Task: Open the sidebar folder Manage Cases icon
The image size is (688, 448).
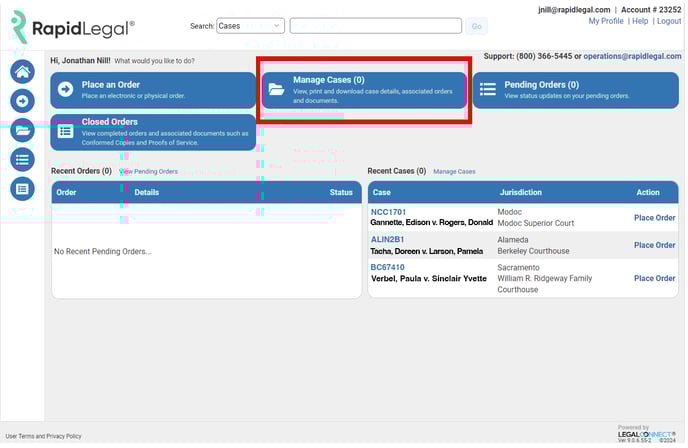Action: 22,130
